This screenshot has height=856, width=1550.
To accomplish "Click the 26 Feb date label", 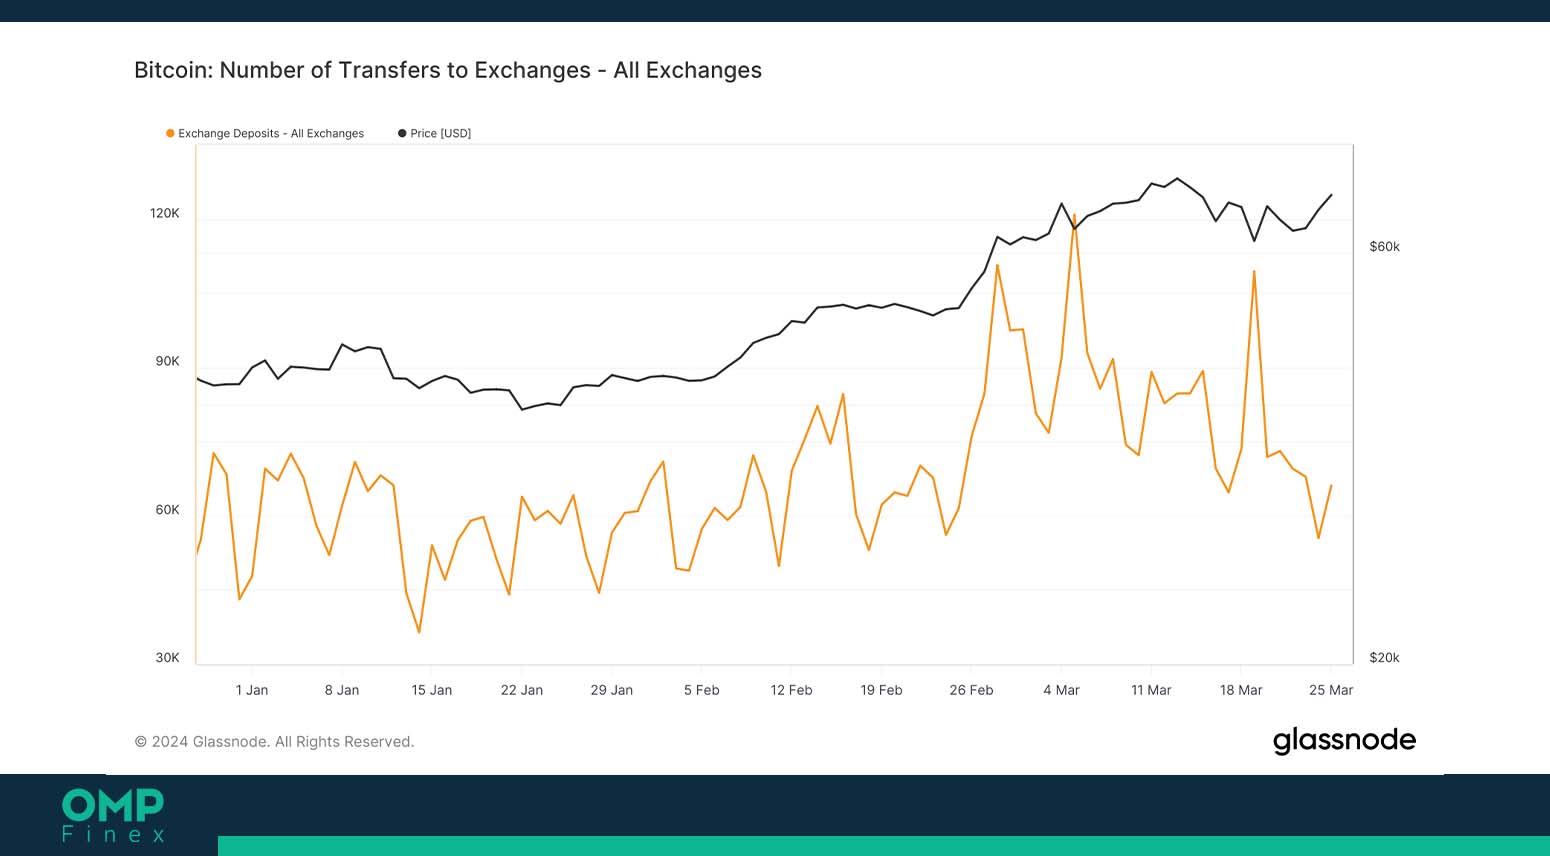I will 972,690.
